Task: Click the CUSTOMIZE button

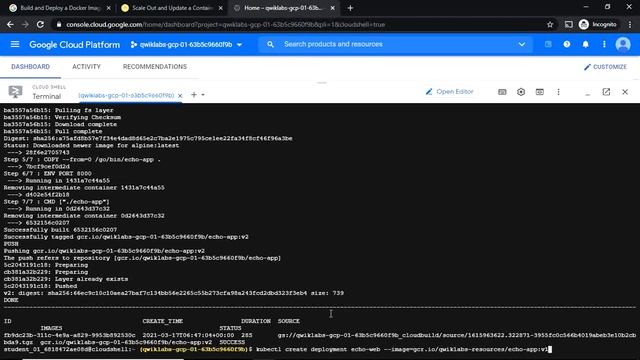Action: [x=605, y=67]
